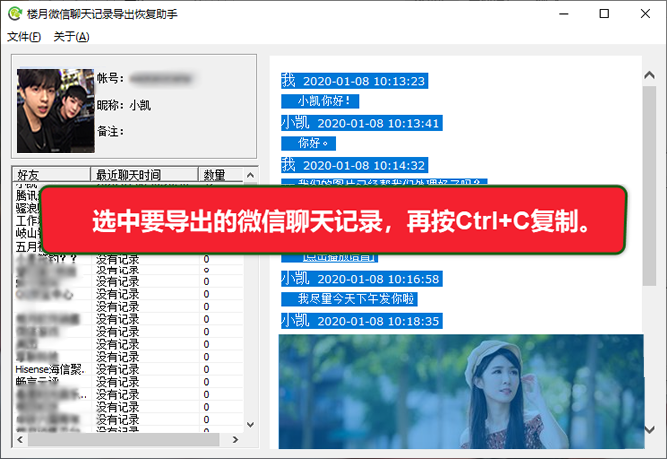
Task: Click the message 我尽量今天下午发你啦
Action: coord(349,299)
